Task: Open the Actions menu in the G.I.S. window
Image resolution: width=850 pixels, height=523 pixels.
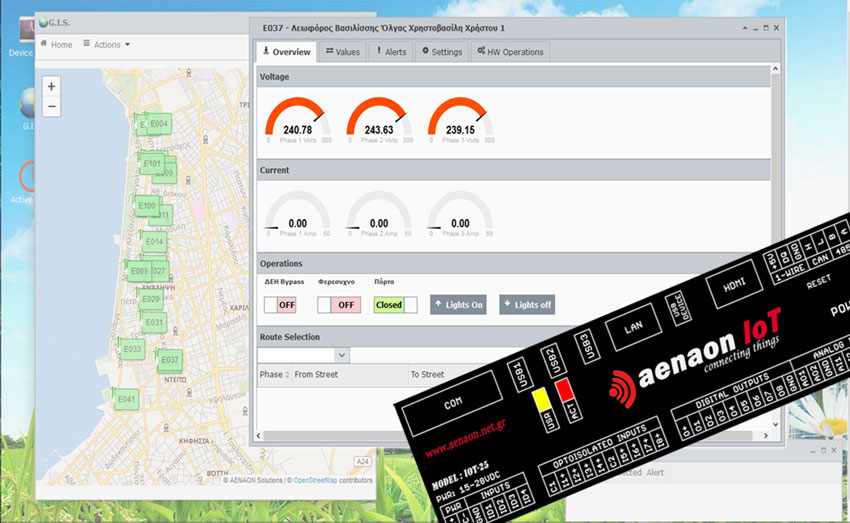Action: coord(106,44)
